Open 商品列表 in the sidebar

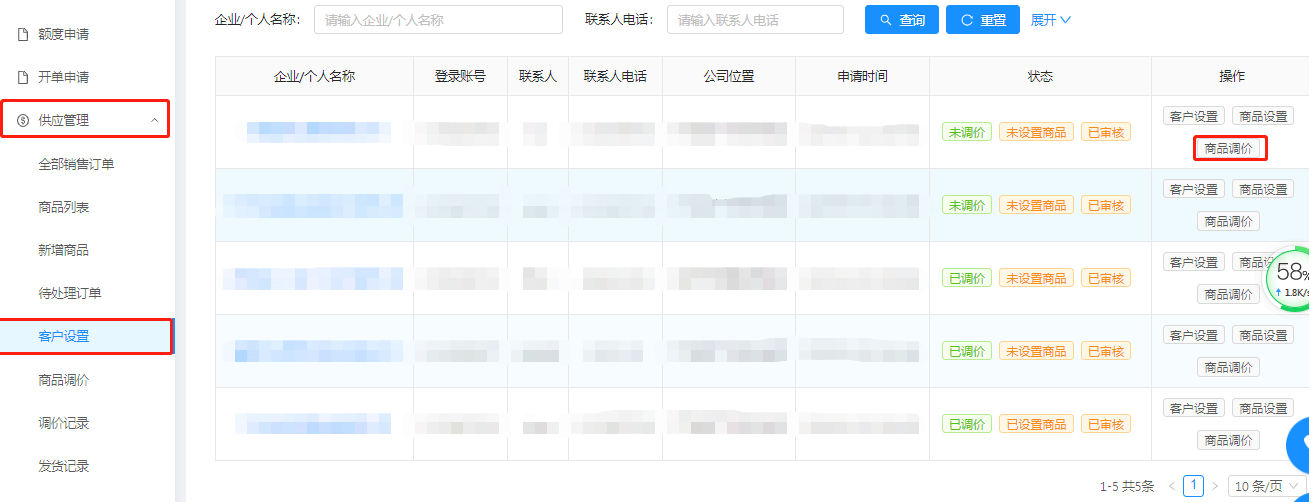[64, 207]
